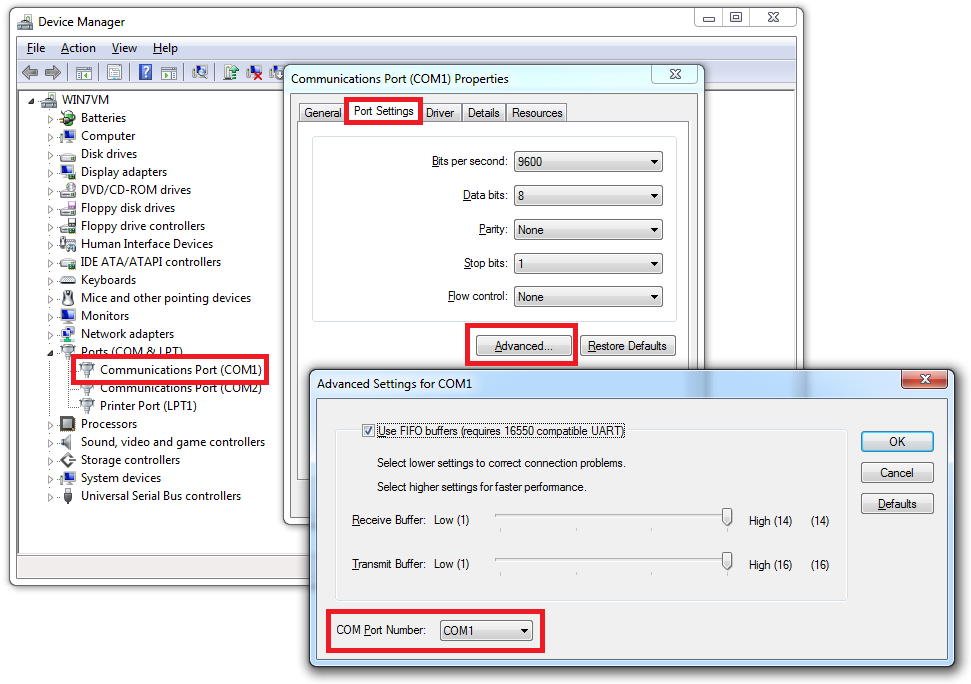Click the Update Driver Software toolbar icon
Viewport: 971px width, 684px height.
(231, 72)
